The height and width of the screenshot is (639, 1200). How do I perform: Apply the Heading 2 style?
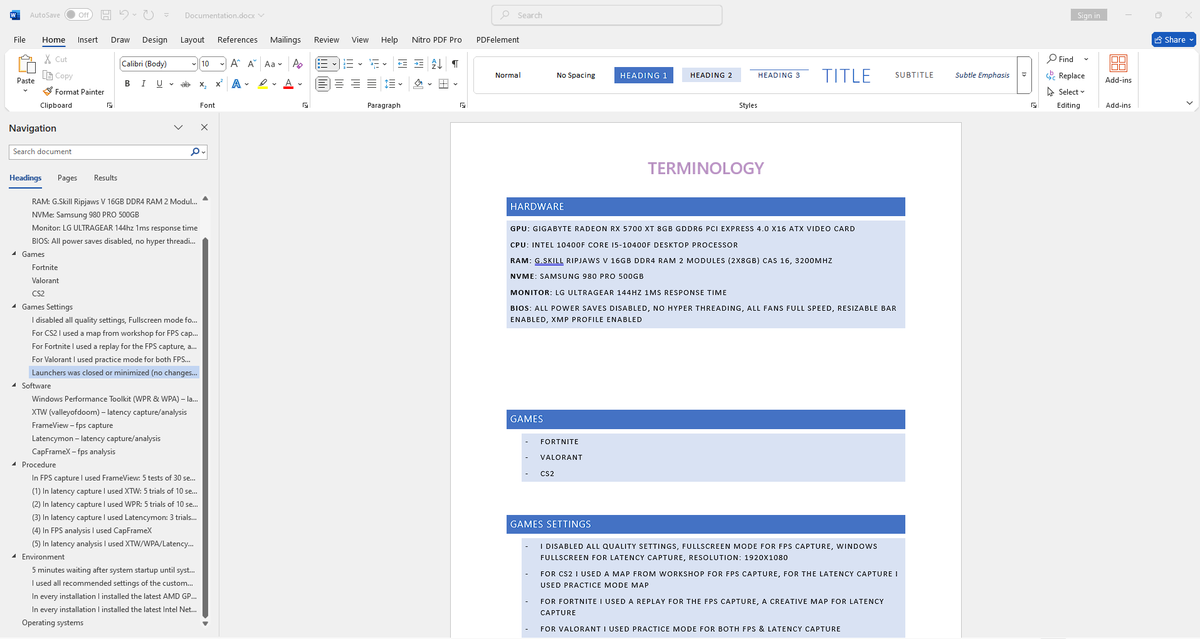[x=710, y=75]
